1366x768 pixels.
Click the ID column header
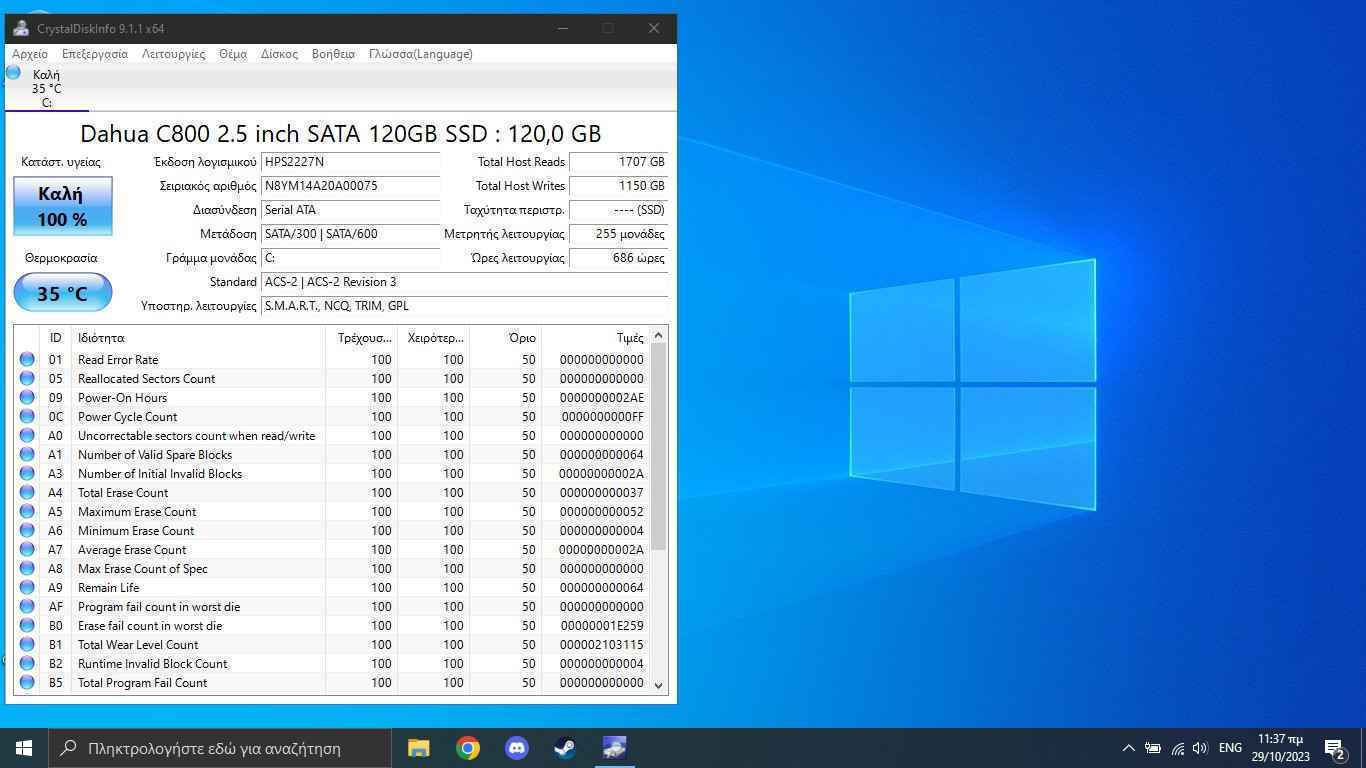coord(55,338)
